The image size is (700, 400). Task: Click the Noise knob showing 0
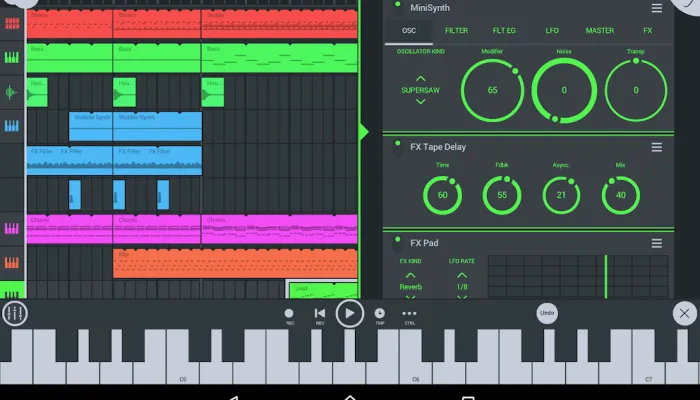click(564, 90)
